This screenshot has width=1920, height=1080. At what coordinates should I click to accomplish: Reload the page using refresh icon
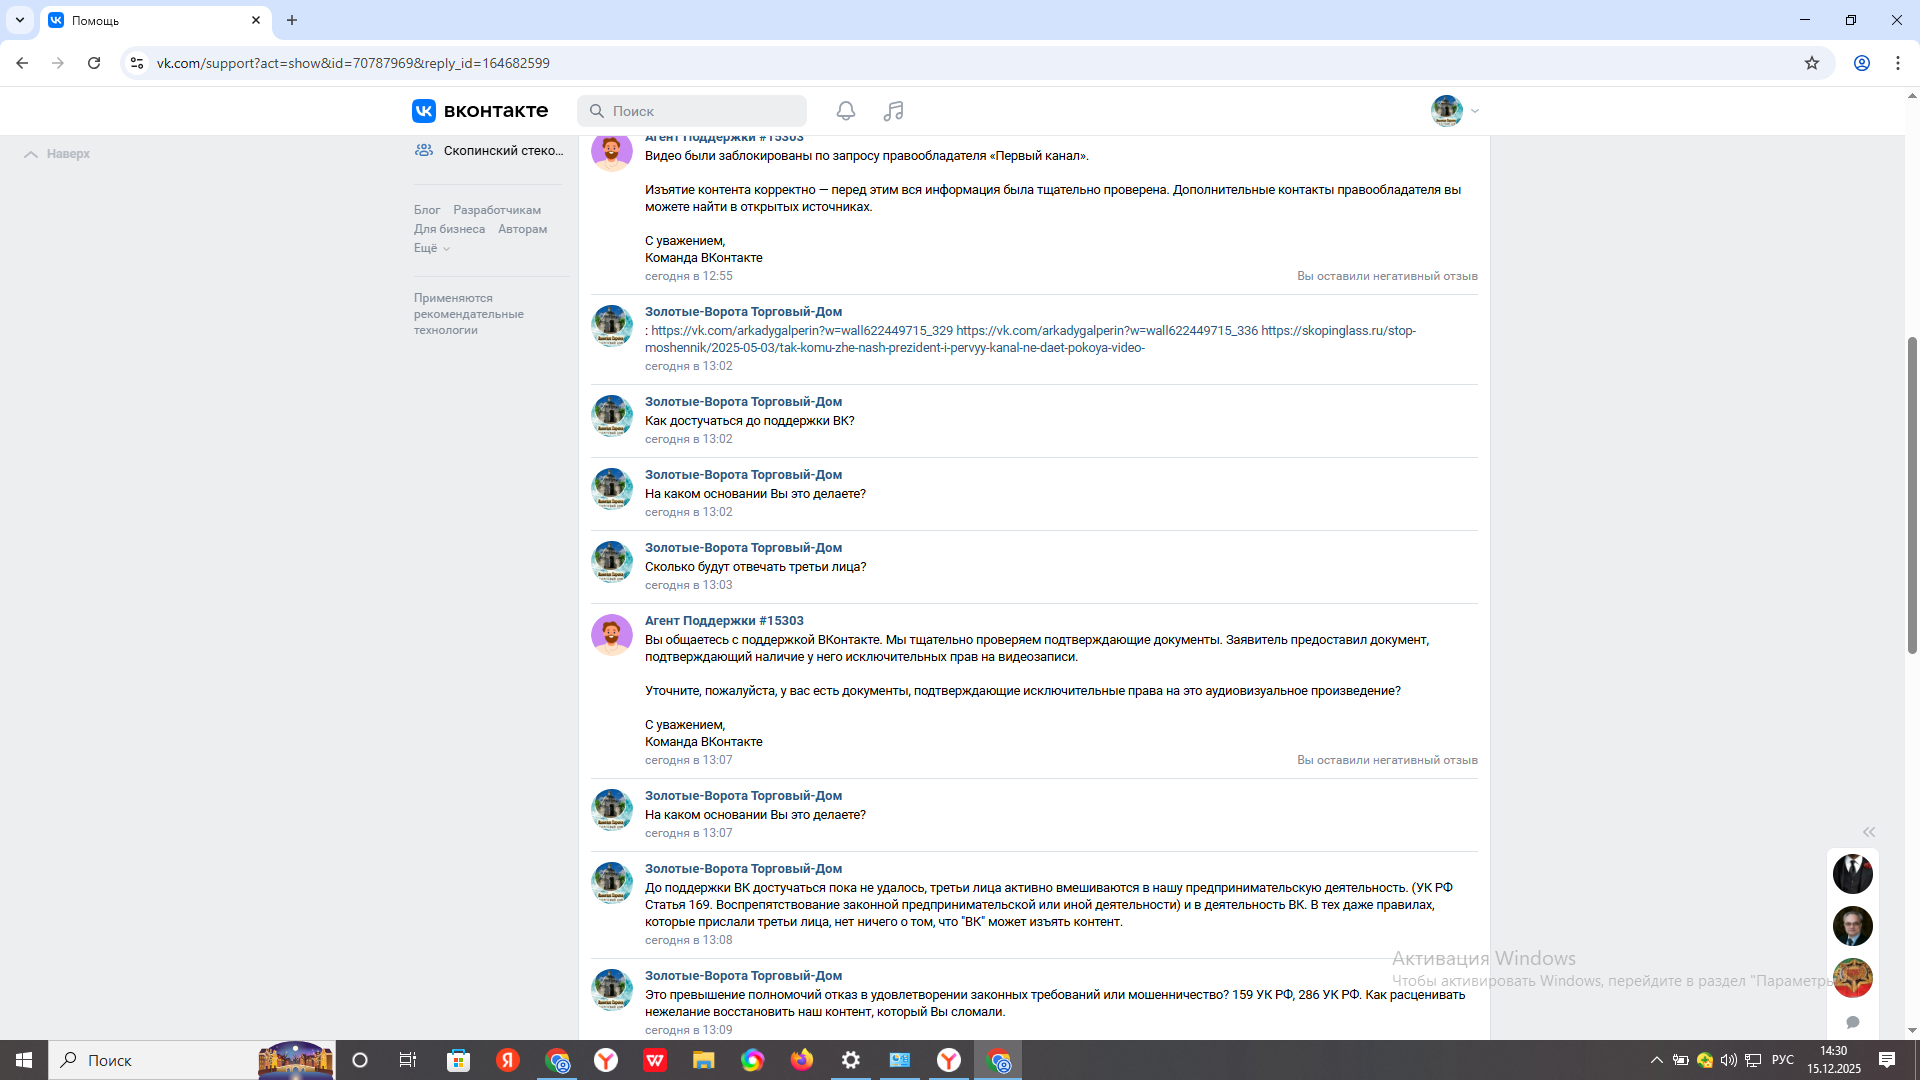(94, 63)
